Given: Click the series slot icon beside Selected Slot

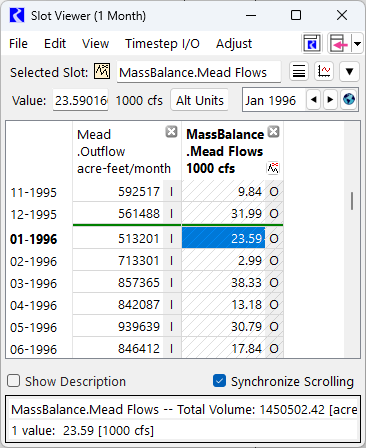Looking at the screenshot, I should 102,71.
